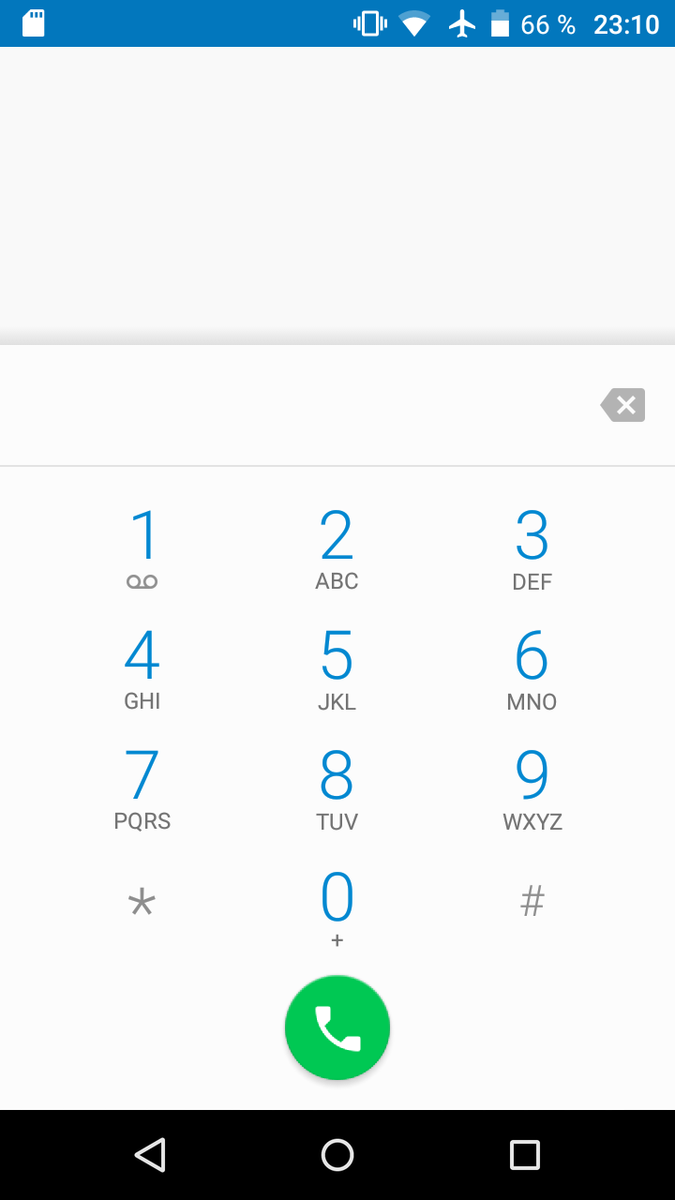Tap the empty phone number field
Viewport: 675px width, 1200px height.
click(x=290, y=405)
